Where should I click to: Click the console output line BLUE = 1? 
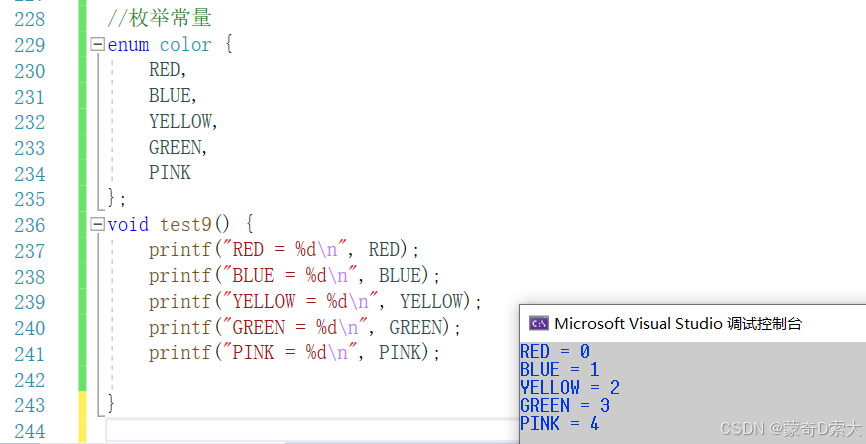(560, 369)
